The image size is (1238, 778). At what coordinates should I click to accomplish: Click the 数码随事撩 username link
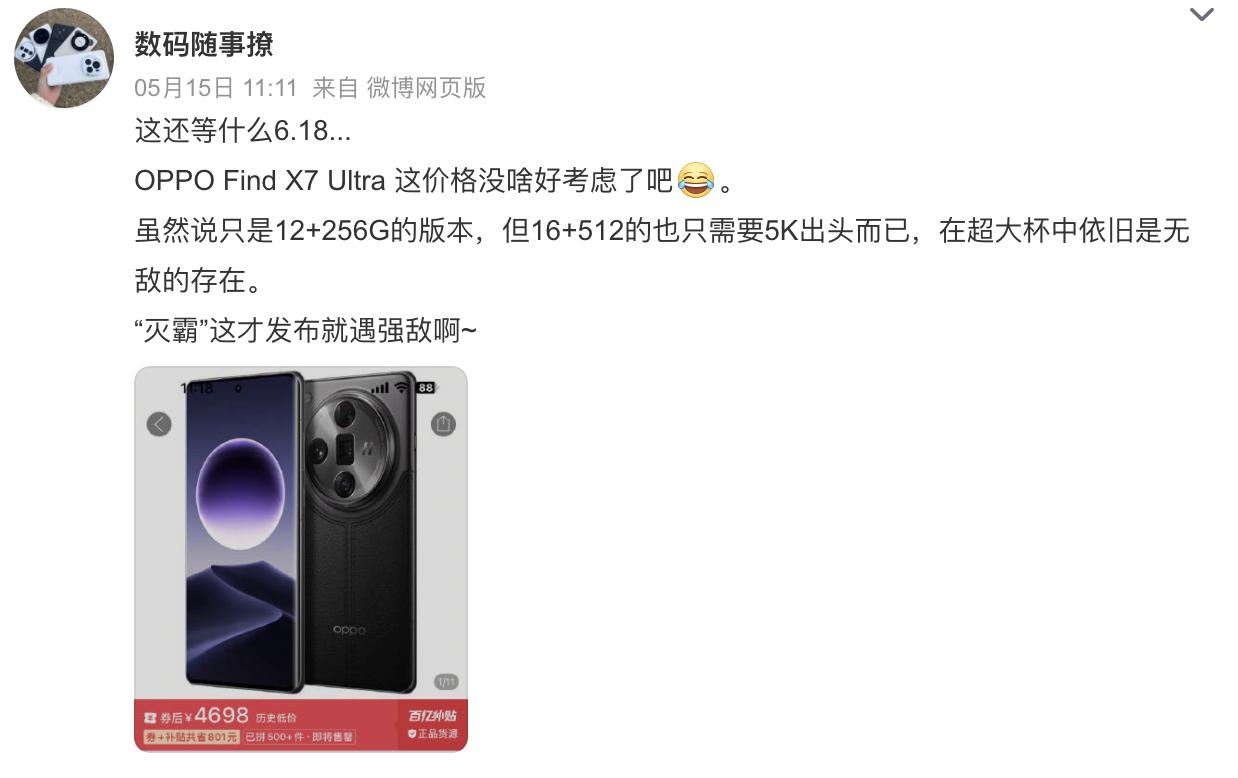click(204, 44)
